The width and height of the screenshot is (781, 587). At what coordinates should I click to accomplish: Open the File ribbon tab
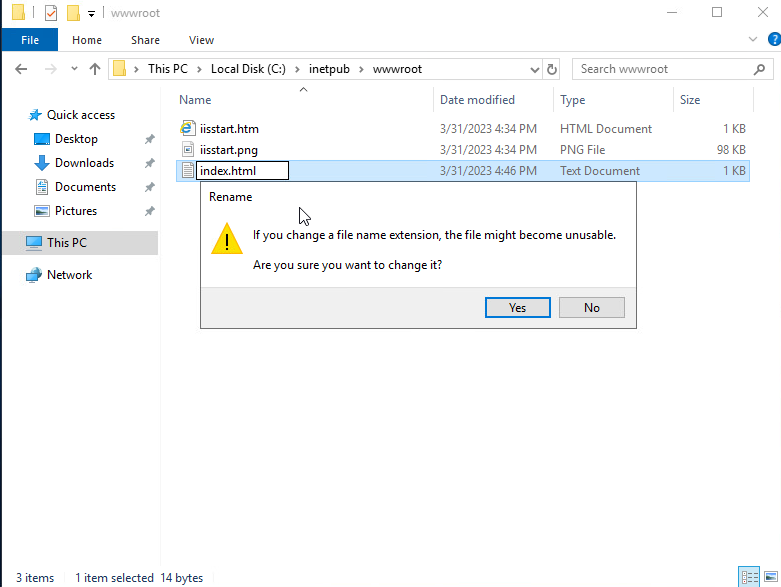[x=30, y=40]
